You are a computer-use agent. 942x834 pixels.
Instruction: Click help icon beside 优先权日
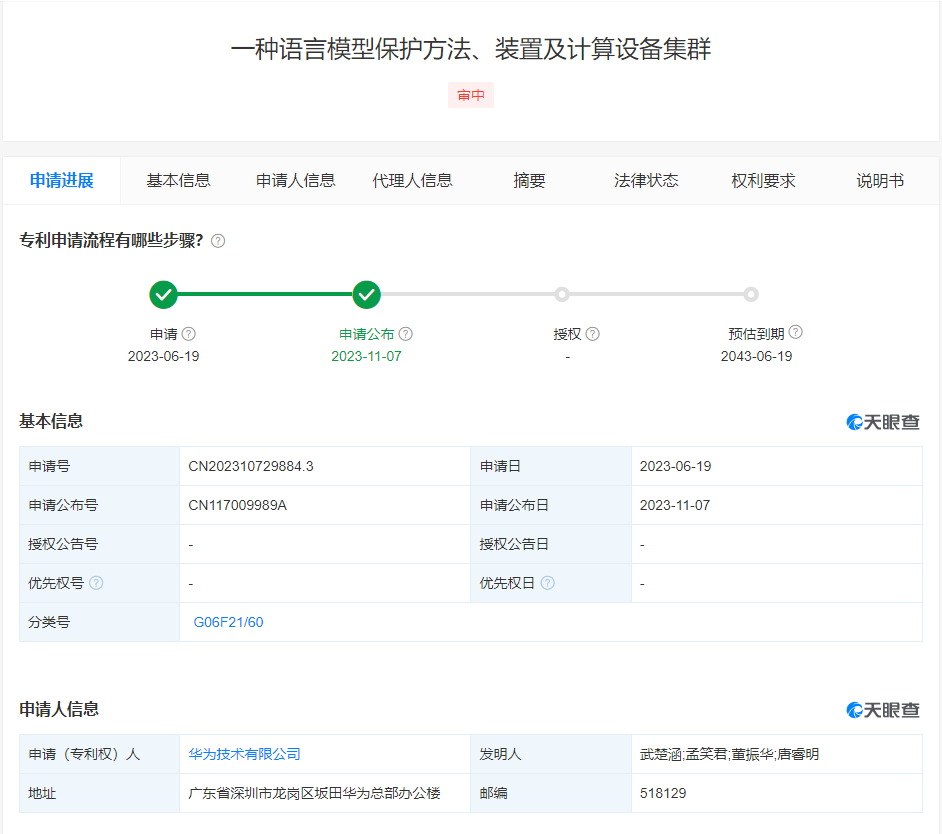click(x=547, y=583)
